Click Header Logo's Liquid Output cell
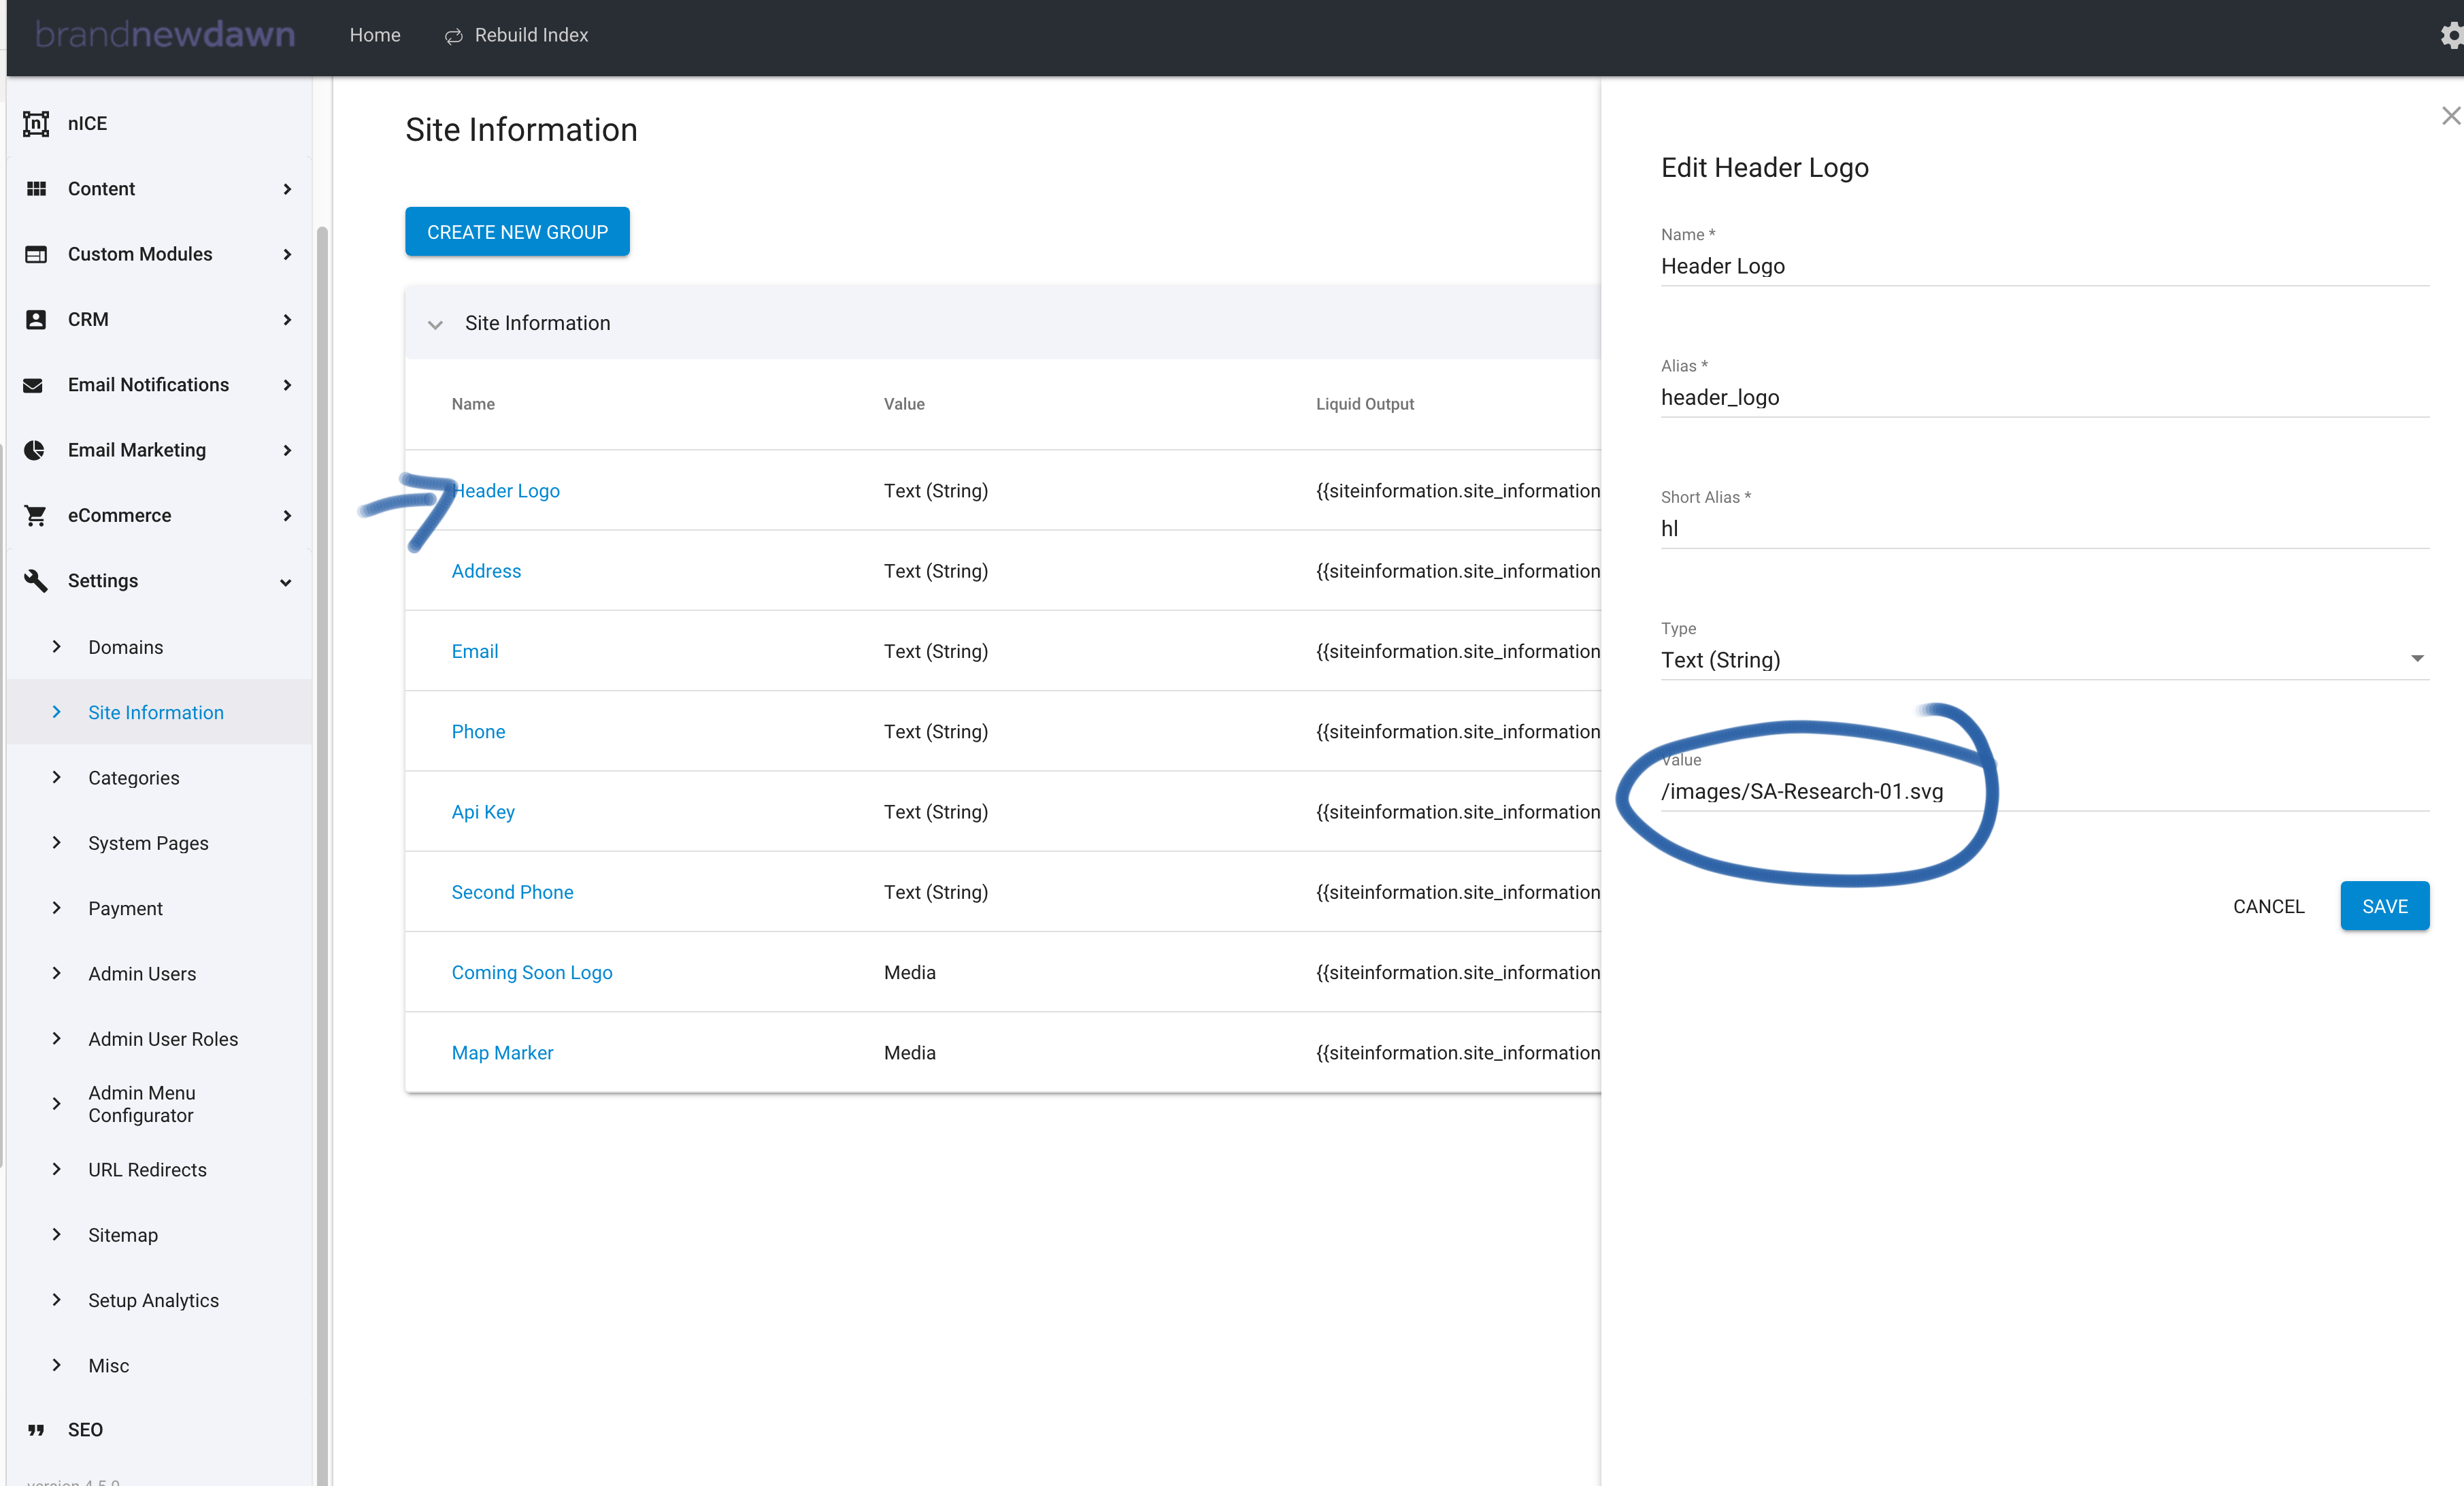2464x1486 pixels. point(1457,490)
